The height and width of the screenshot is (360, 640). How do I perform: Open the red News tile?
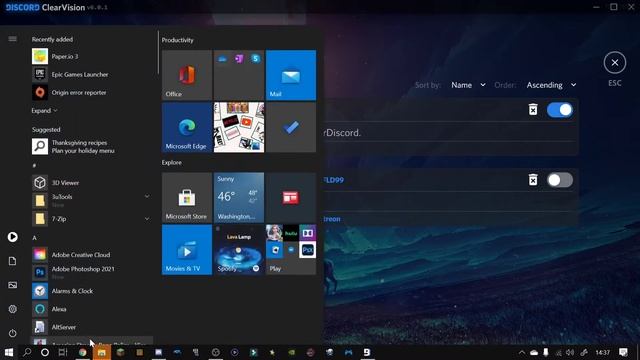coord(291,198)
